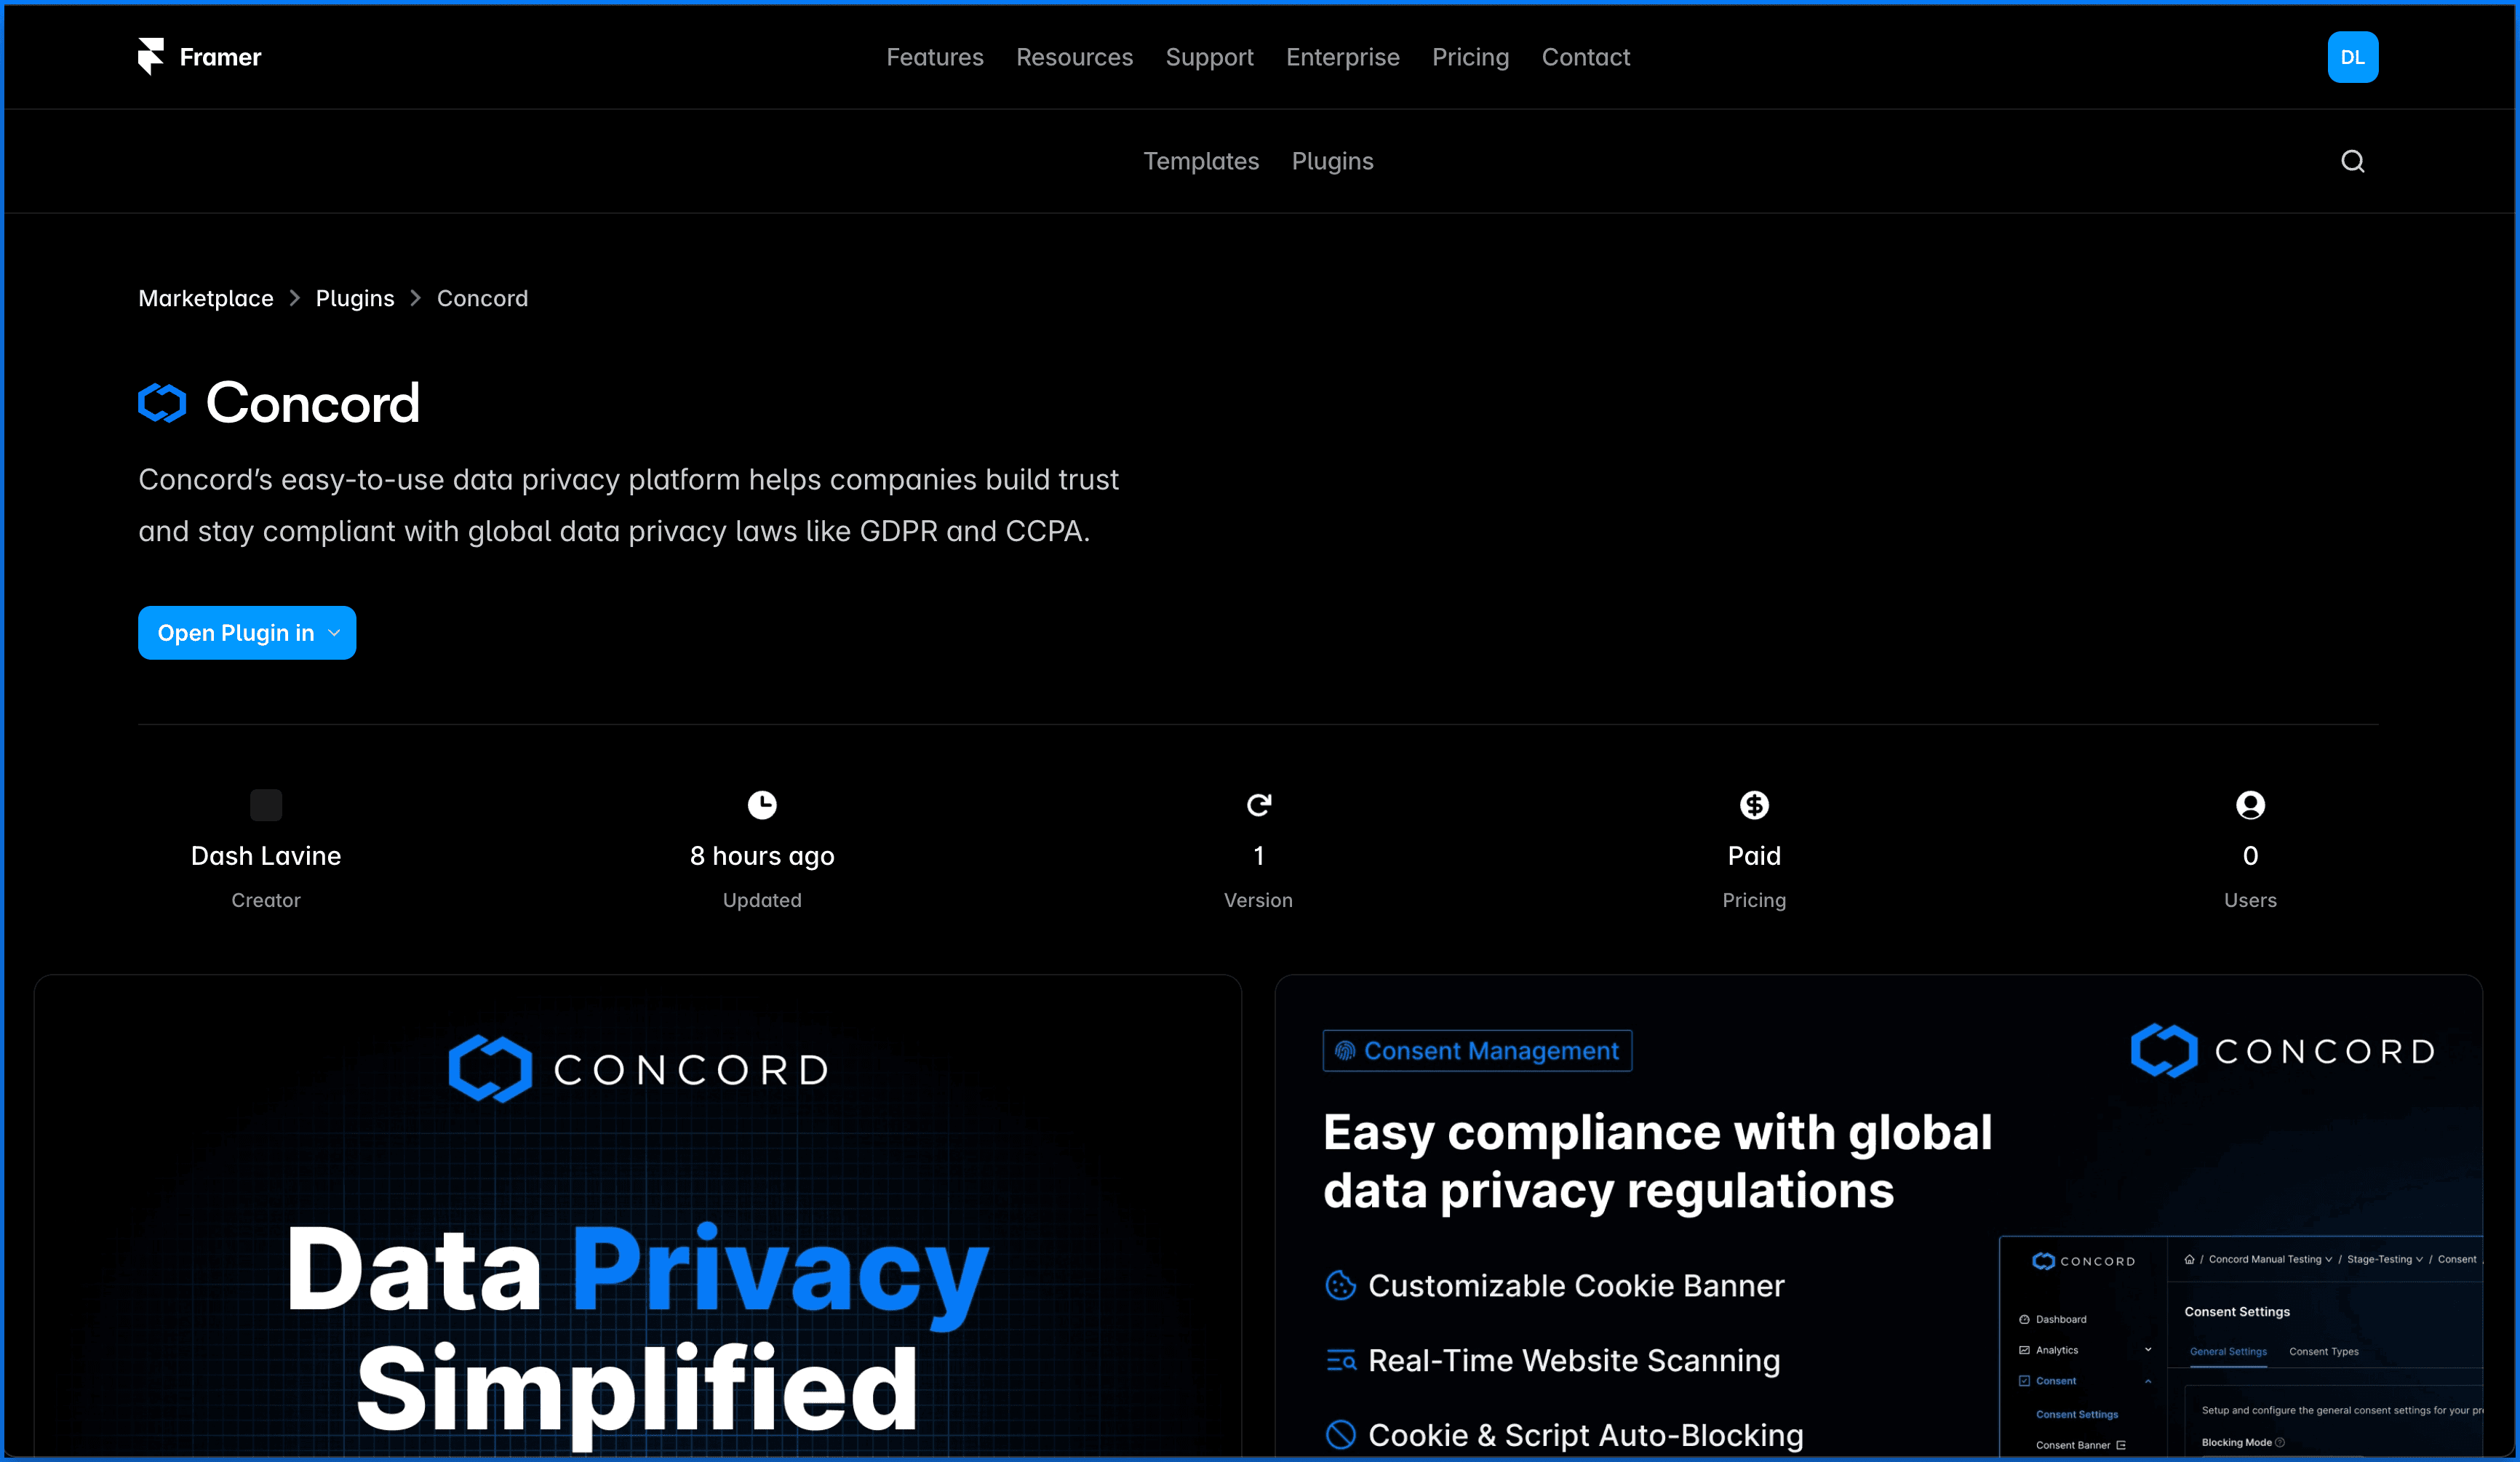Expand the Open Plugin in dropdown
The image size is (2520, 1462).
(247, 633)
